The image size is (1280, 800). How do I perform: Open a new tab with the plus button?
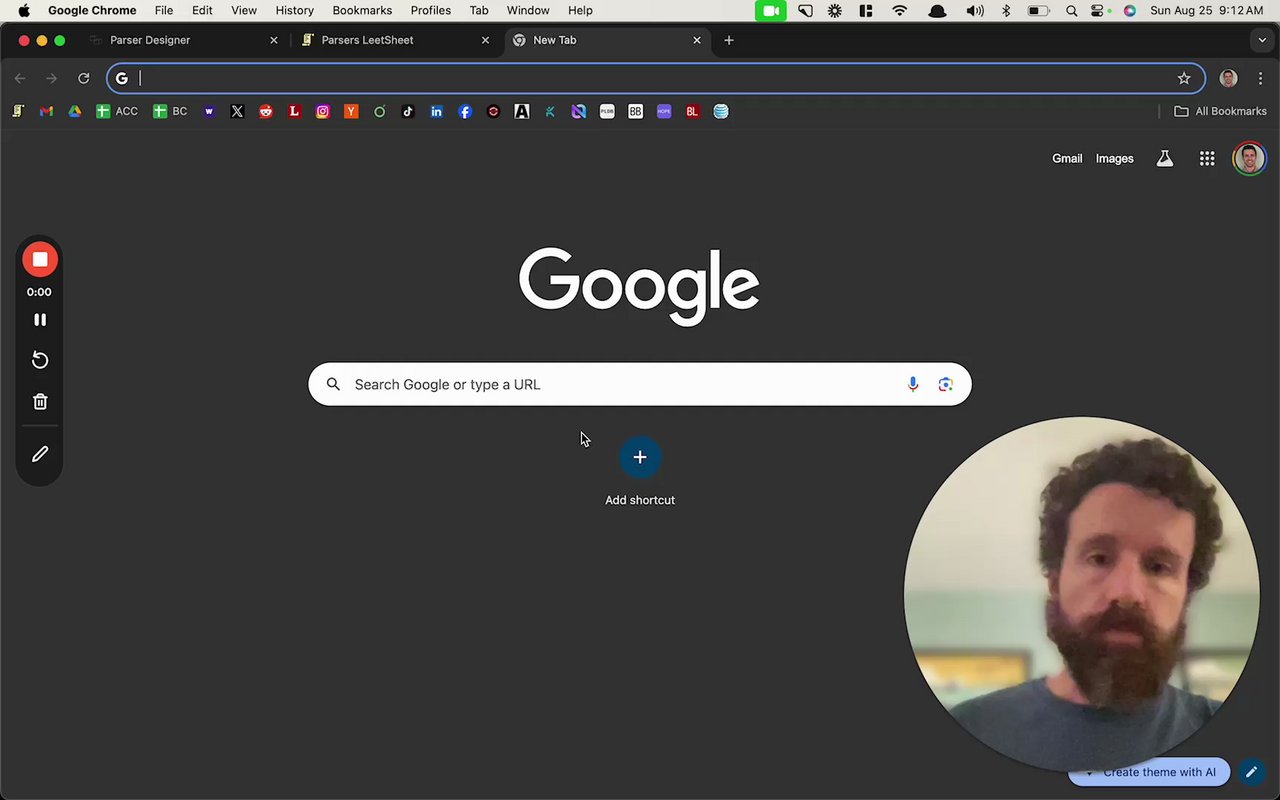click(x=729, y=40)
